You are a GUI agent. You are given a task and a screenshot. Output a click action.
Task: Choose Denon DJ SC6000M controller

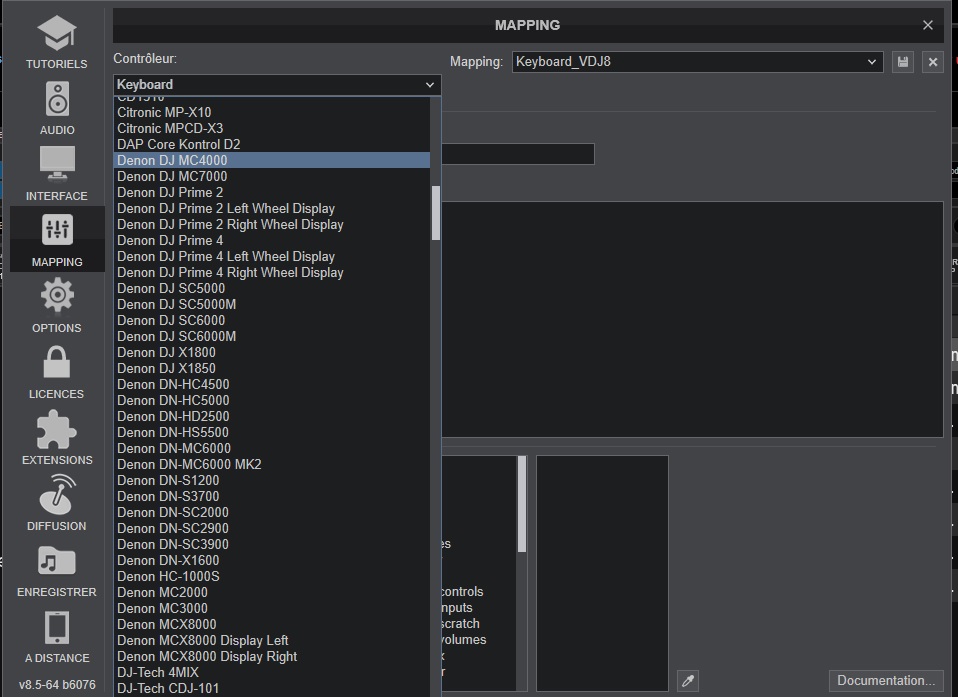(272, 337)
